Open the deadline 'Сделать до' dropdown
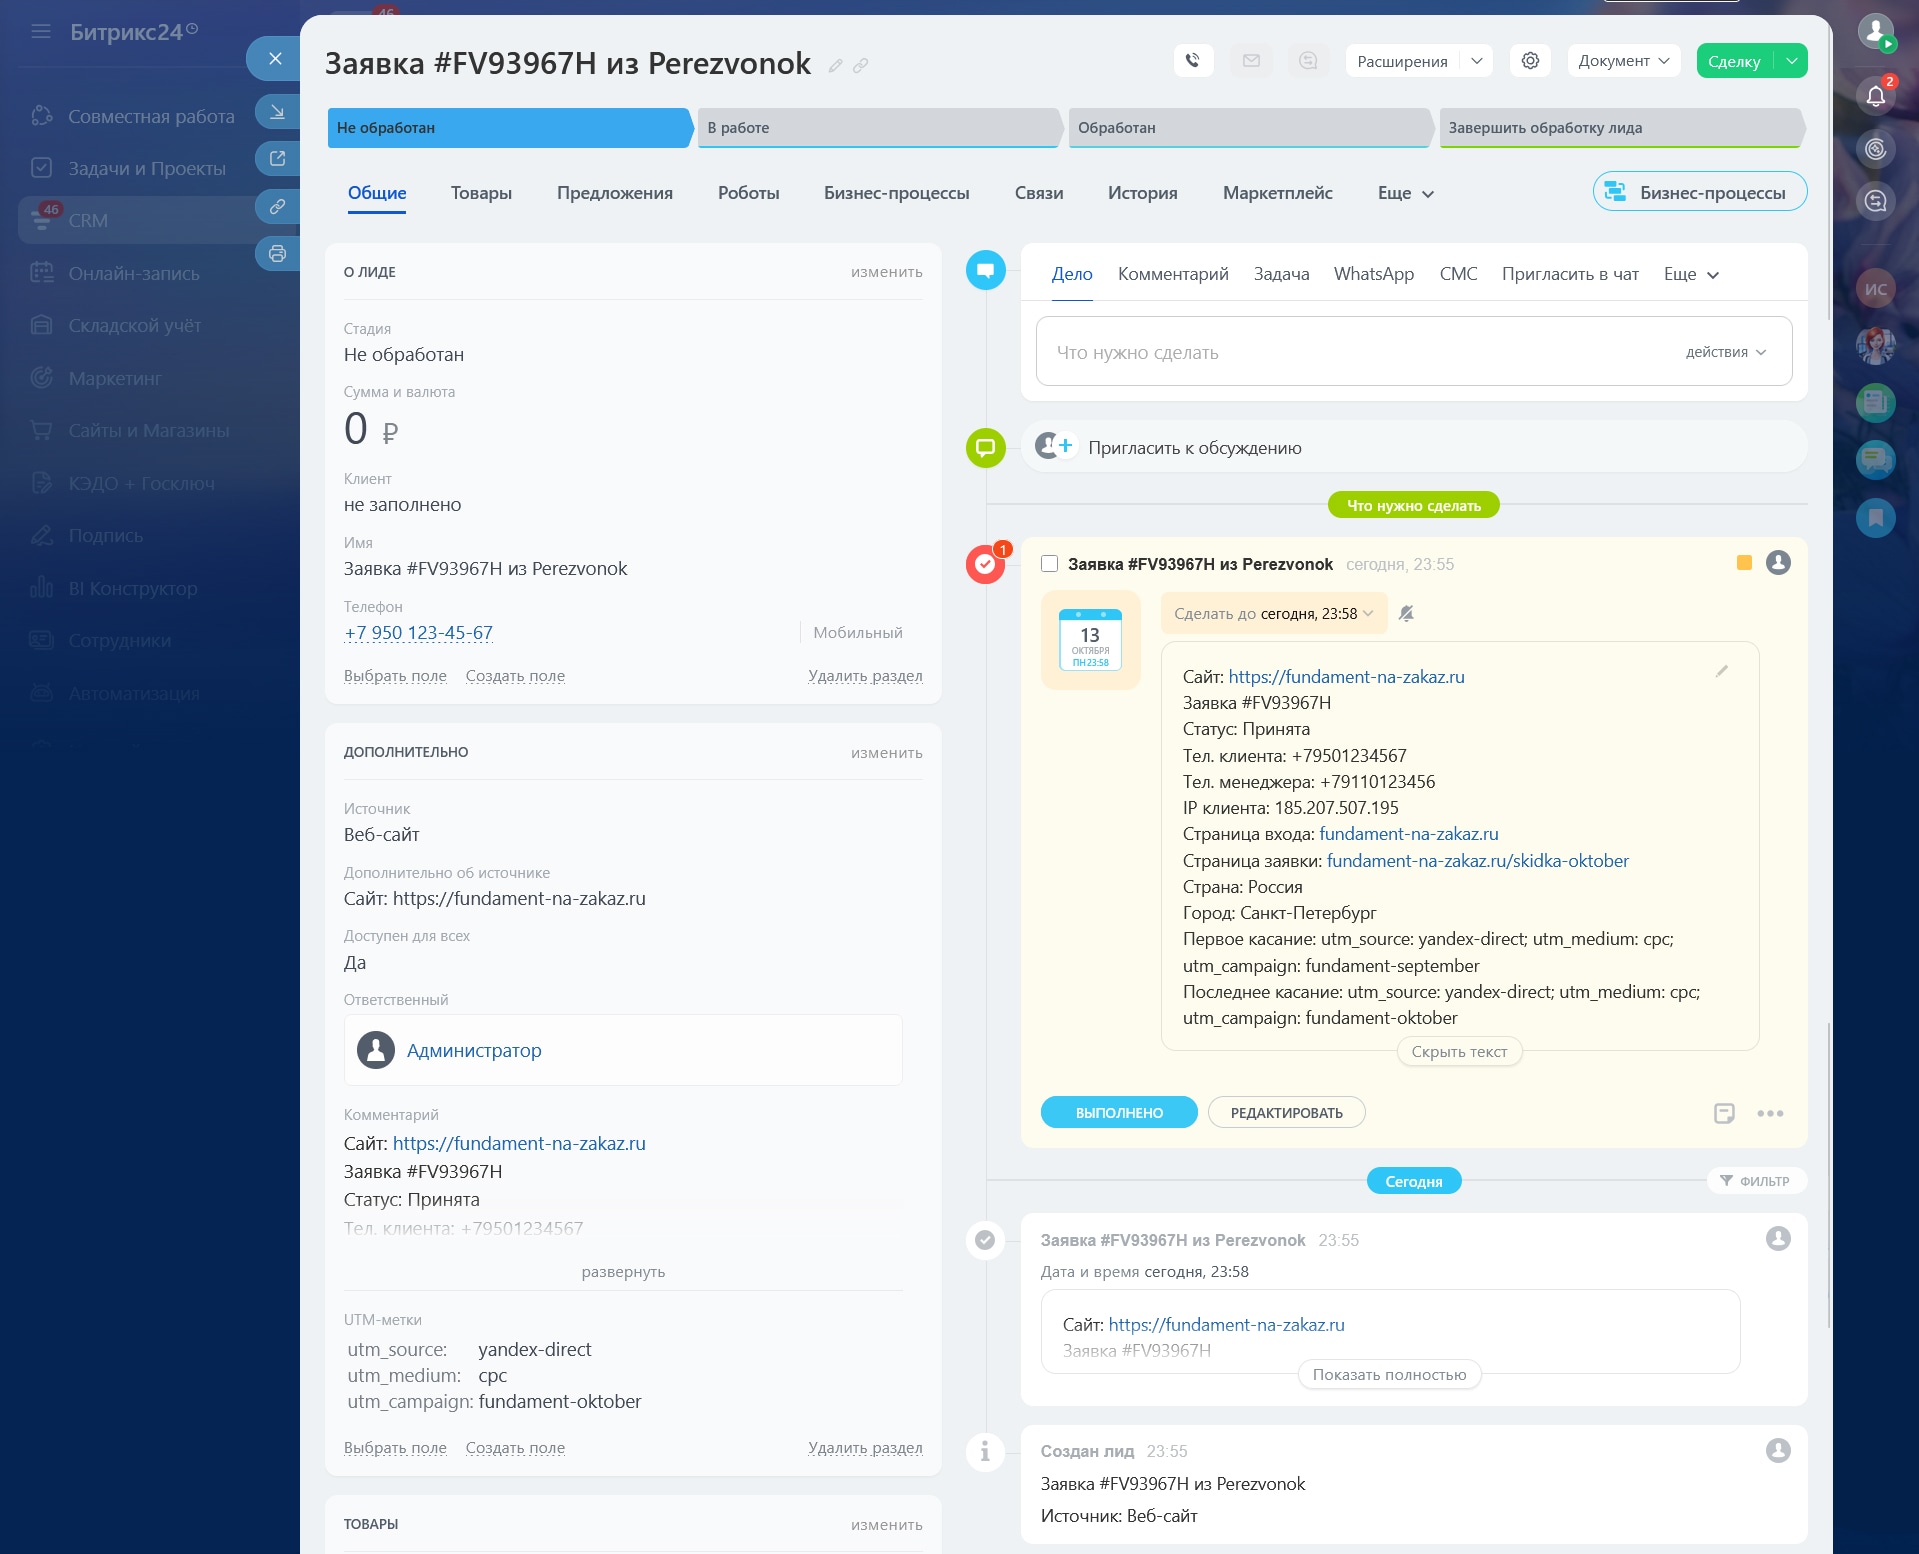The width and height of the screenshot is (1919, 1554). click(x=1273, y=614)
